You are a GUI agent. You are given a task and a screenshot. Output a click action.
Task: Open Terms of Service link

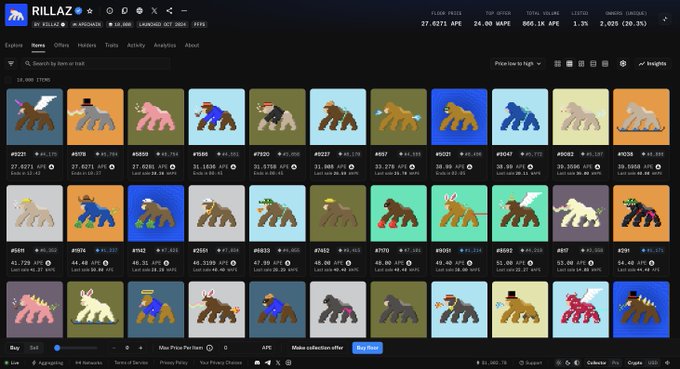tap(131, 362)
